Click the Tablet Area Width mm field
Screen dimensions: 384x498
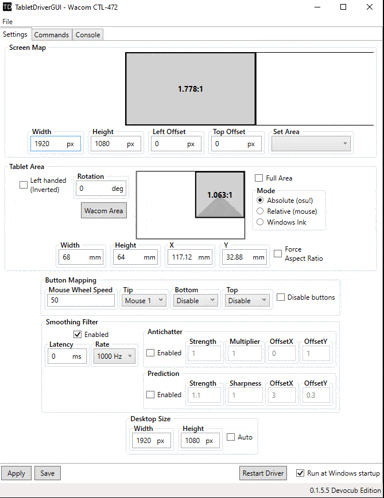click(80, 257)
